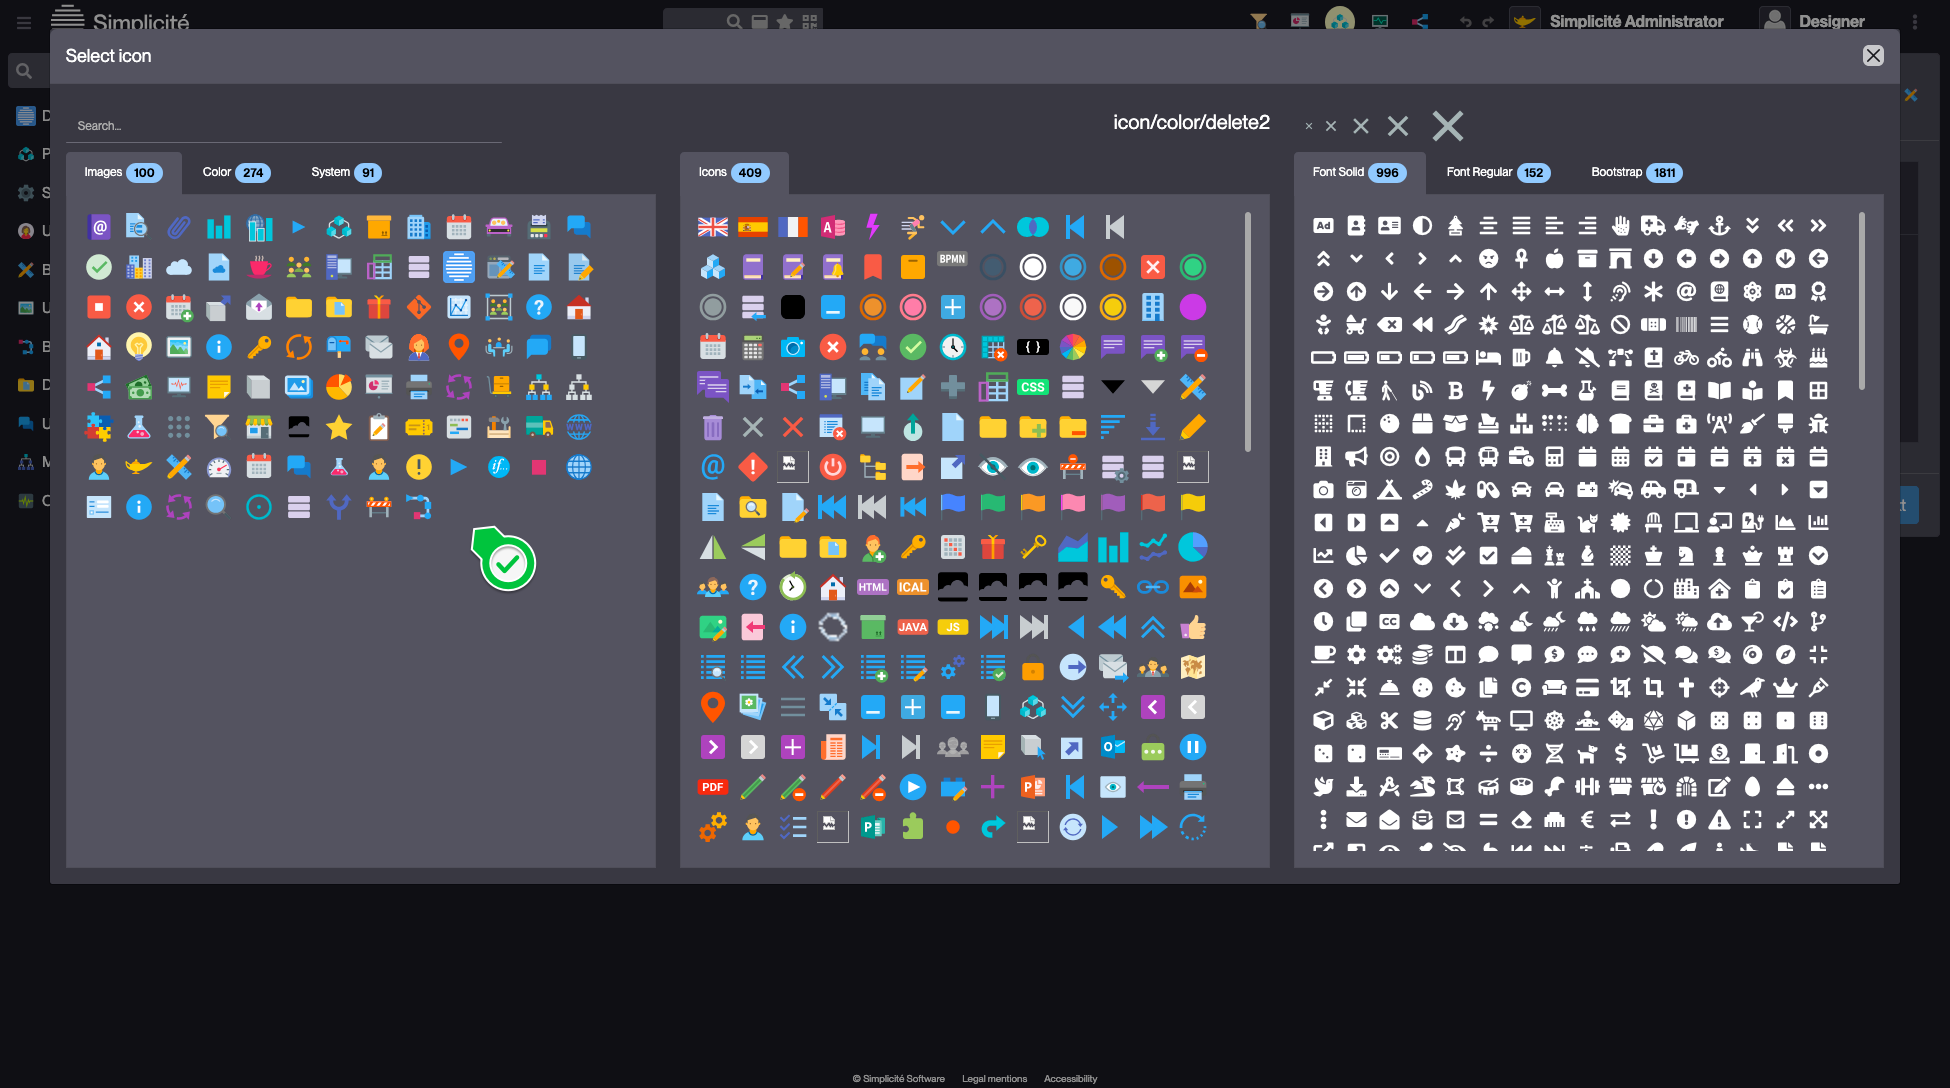This screenshot has width=1950, height=1088.
Task: Select the WWW globe icon
Action: pos(579,427)
